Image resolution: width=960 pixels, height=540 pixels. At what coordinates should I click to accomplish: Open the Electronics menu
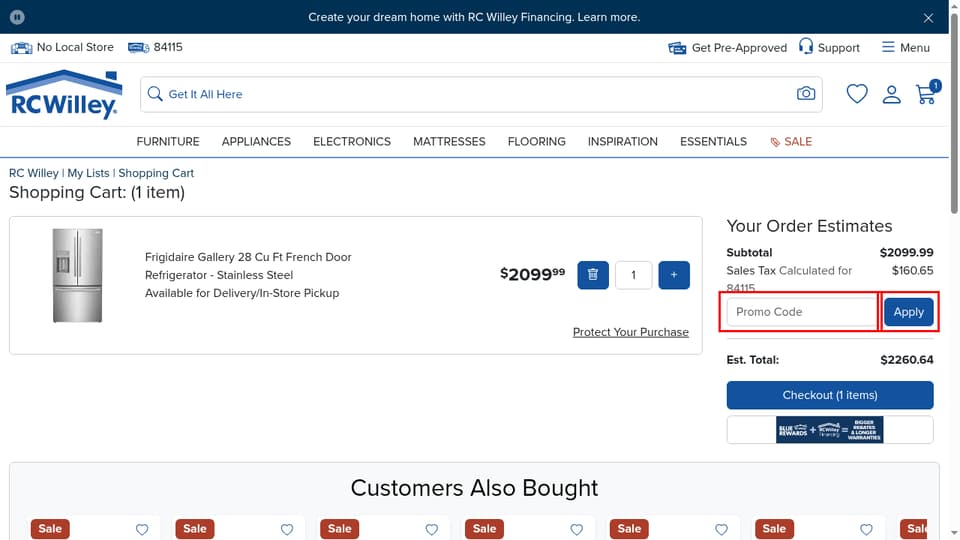point(351,141)
